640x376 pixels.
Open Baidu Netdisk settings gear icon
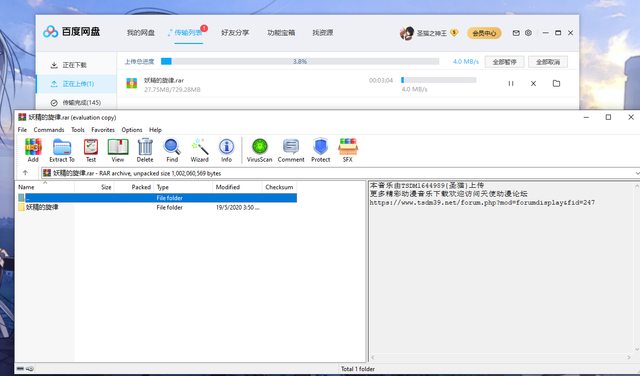pyautogui.click(x=528, y=33)
